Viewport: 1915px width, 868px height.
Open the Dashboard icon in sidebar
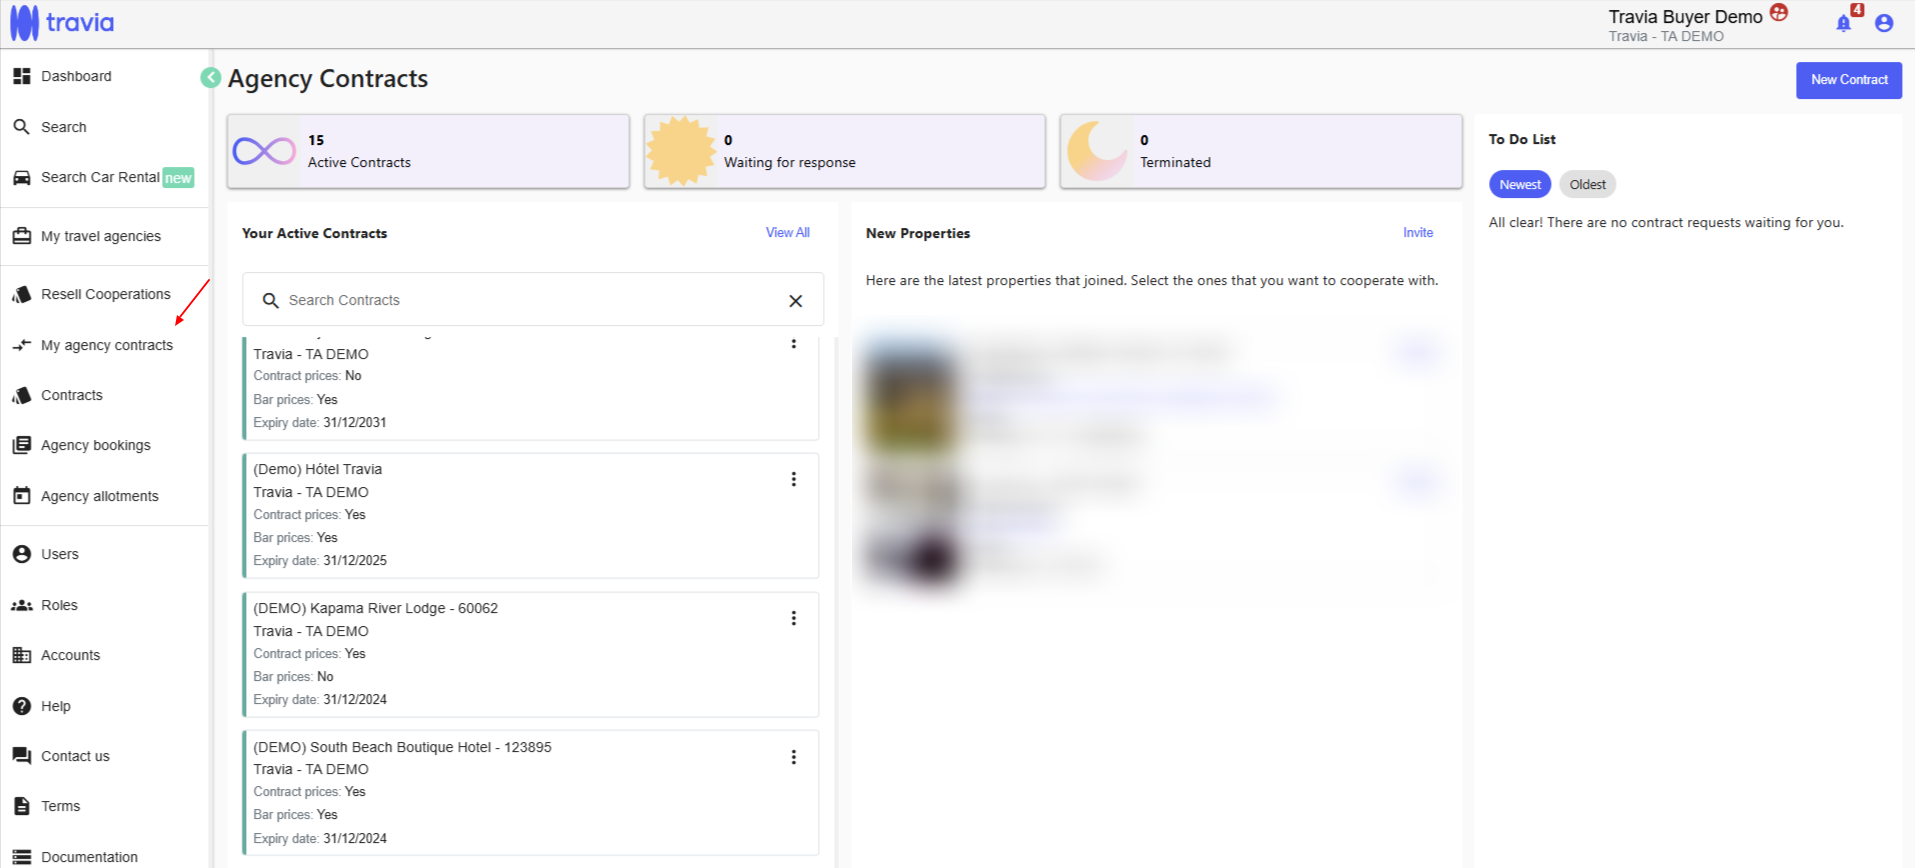pyautogui.click(x=21, y=76)
